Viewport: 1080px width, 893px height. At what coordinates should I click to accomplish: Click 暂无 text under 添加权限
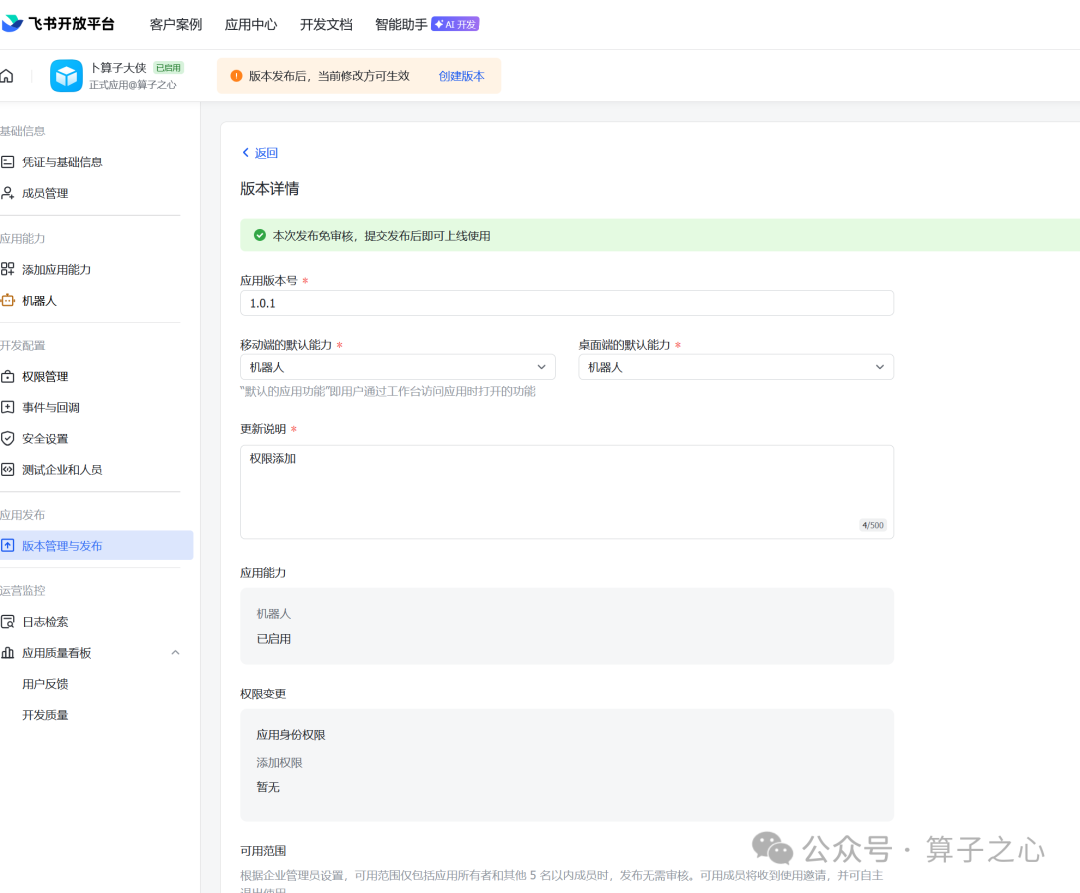coord(268,787)
